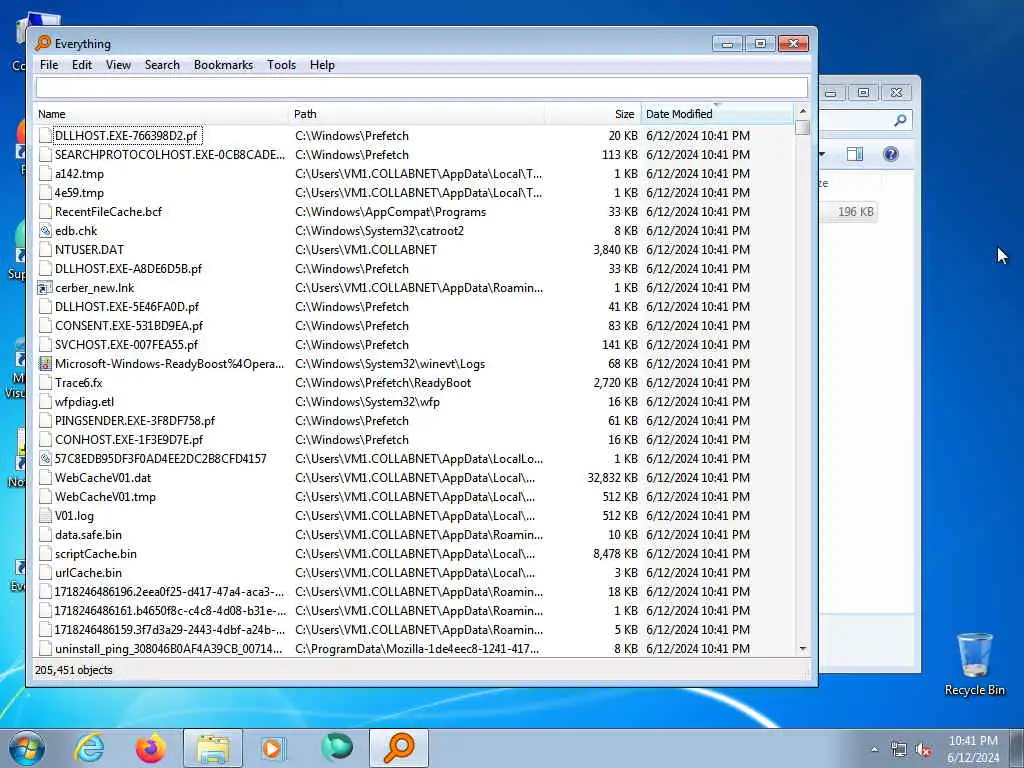Click the Everything search input field
Screen dimensions: 1024x768
click(421, 88)
